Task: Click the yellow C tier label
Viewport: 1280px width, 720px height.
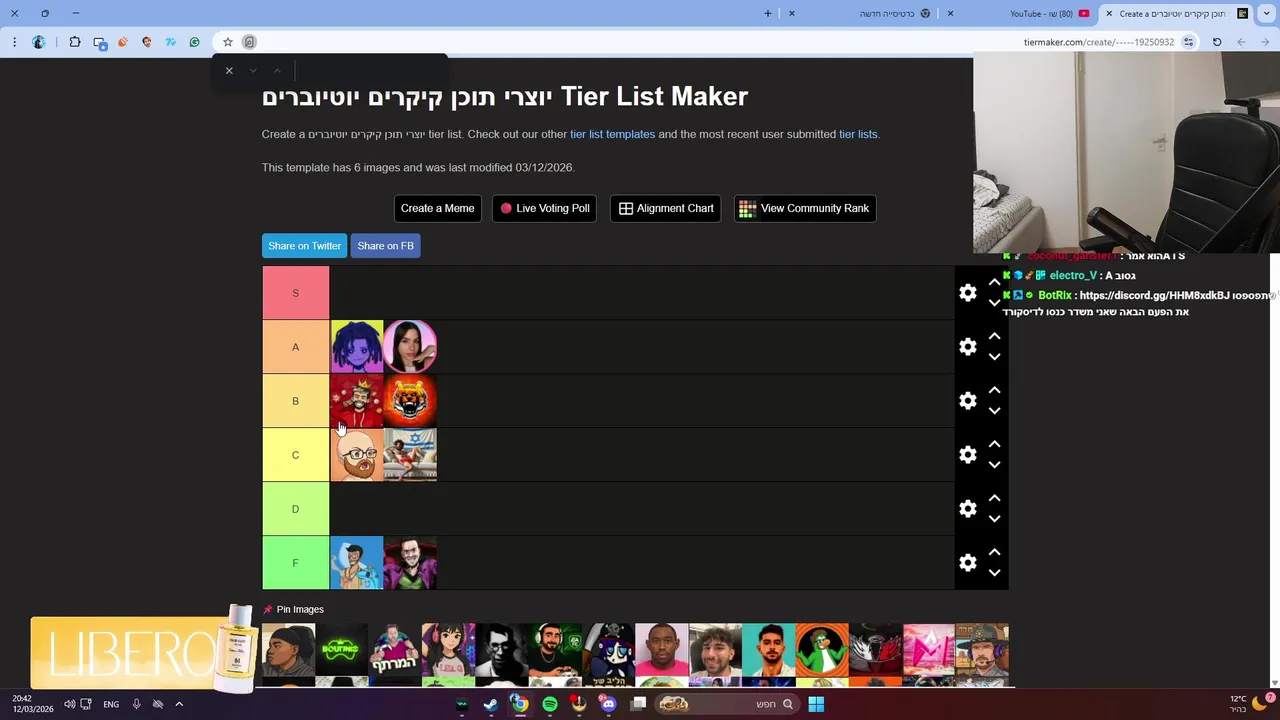Action: point(295,455)
